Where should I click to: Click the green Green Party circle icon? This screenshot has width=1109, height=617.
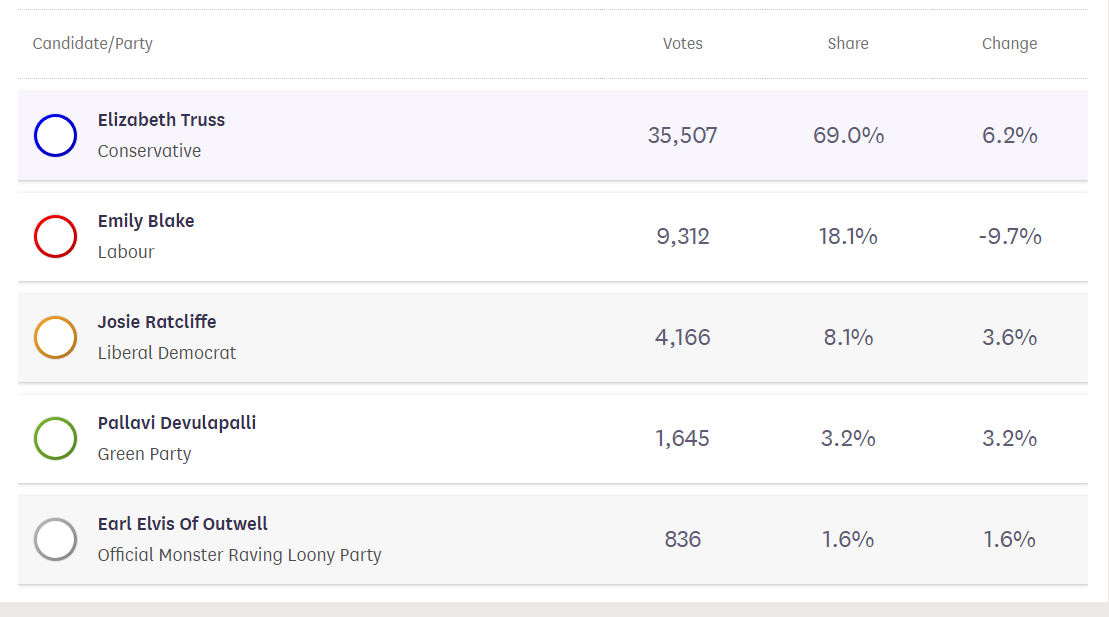point(55,439)
